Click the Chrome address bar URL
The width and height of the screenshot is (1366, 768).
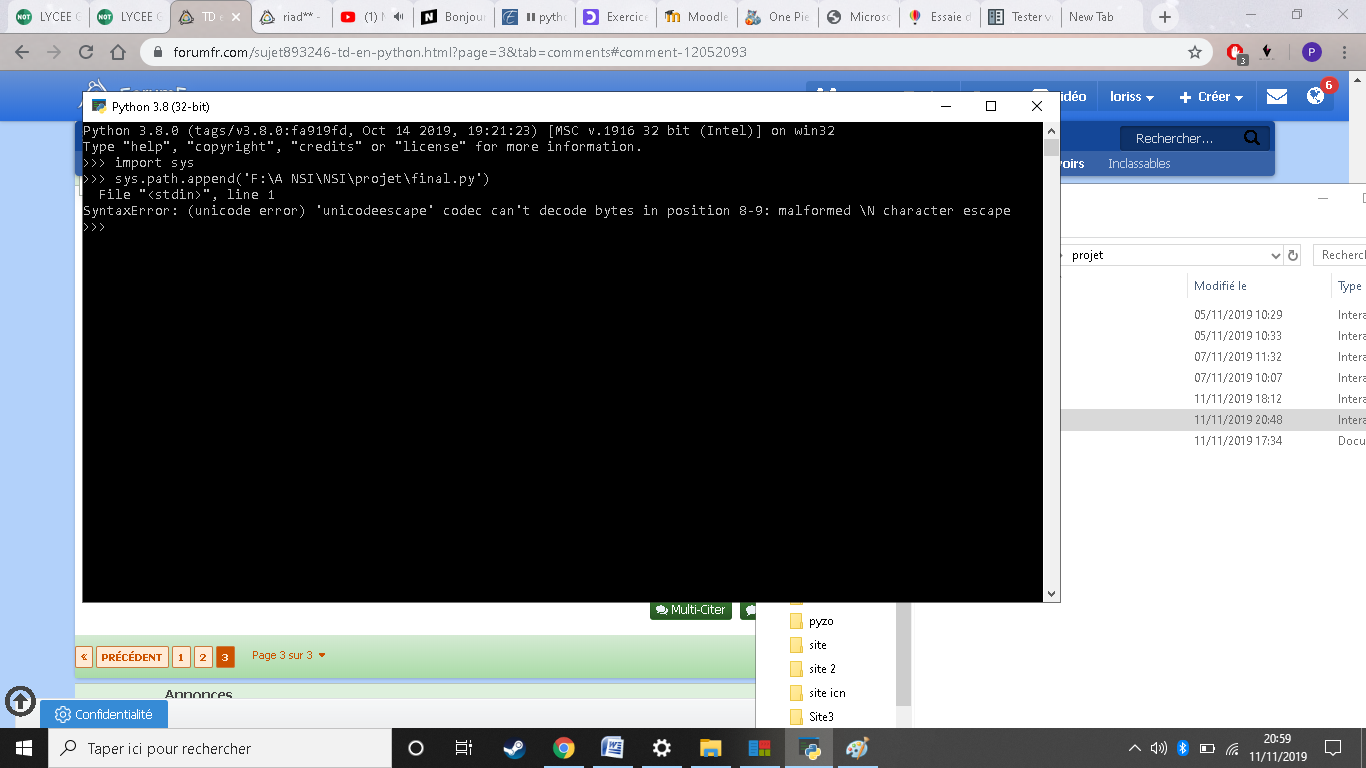pyautogui.click(x=458, y=52)
